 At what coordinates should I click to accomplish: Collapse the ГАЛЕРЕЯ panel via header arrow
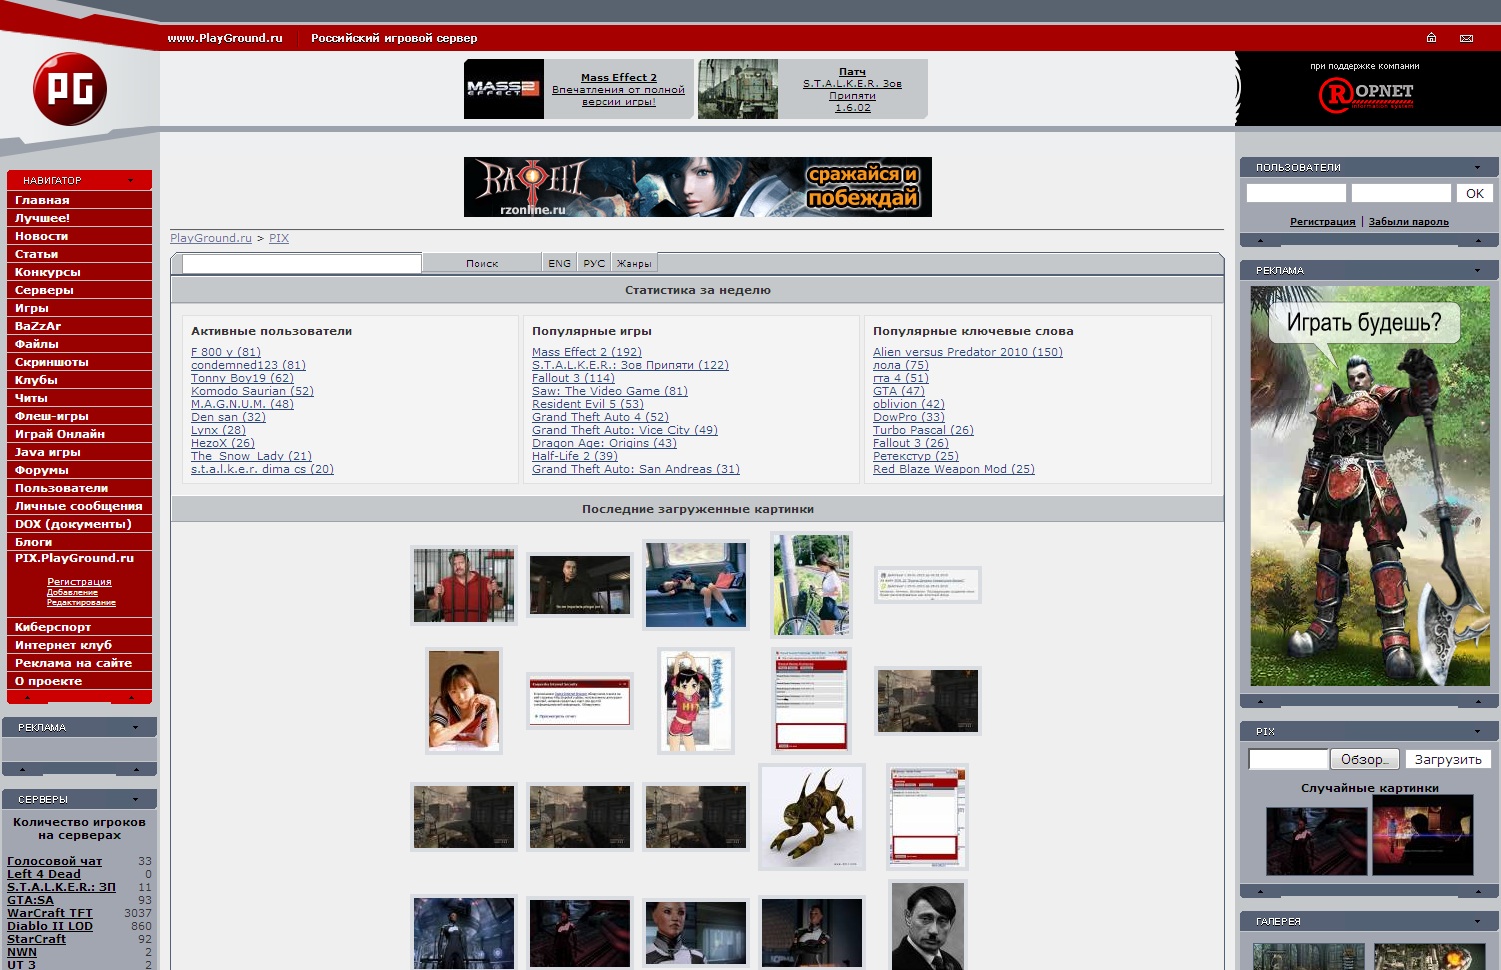1477,921
